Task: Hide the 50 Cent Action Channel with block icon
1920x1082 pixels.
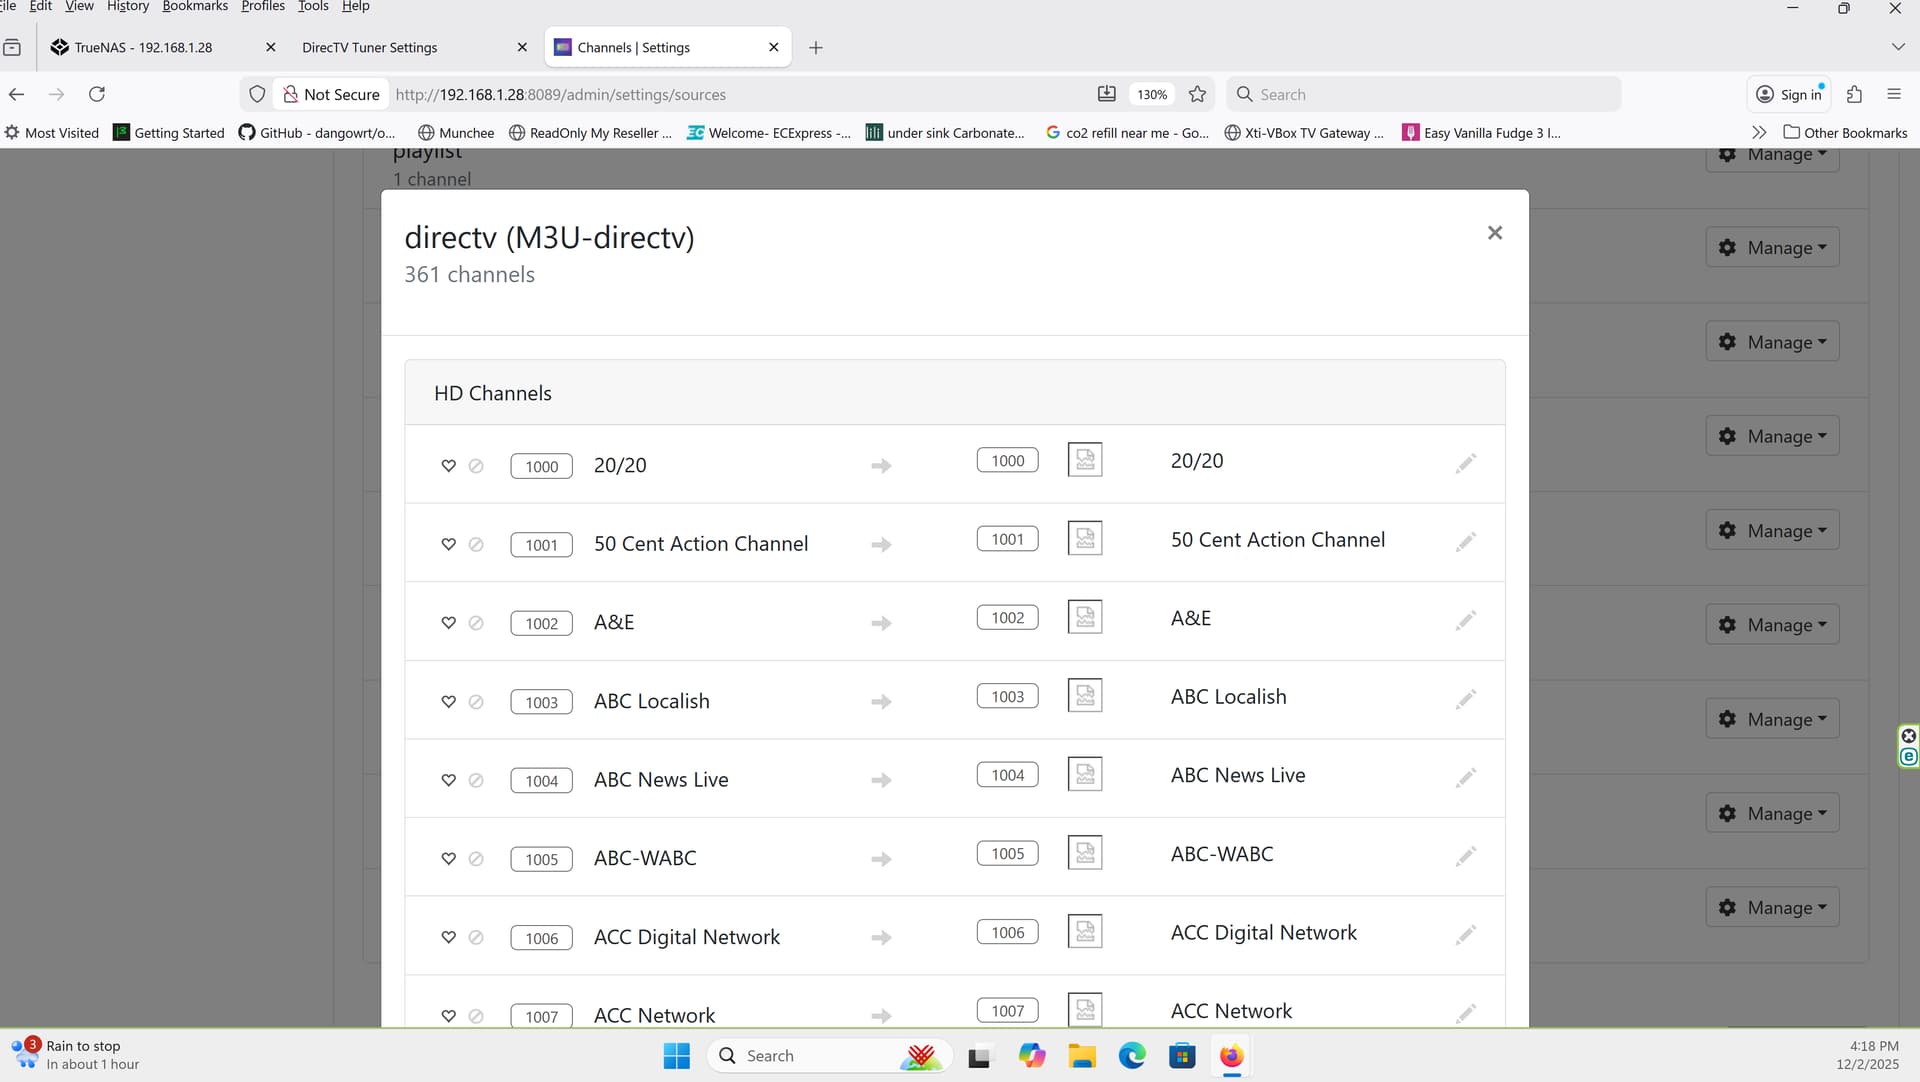Action: point(476,545)
